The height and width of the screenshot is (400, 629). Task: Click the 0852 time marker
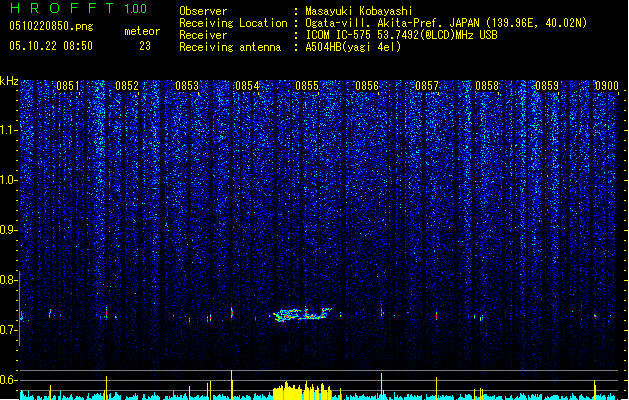[127, 86]
